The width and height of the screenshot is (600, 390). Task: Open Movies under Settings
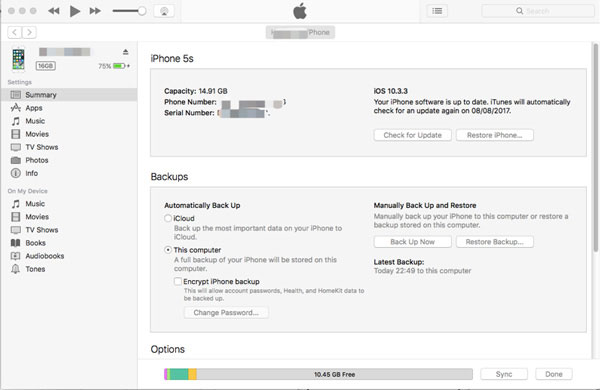pyautogui.click(x=69, y=134)
